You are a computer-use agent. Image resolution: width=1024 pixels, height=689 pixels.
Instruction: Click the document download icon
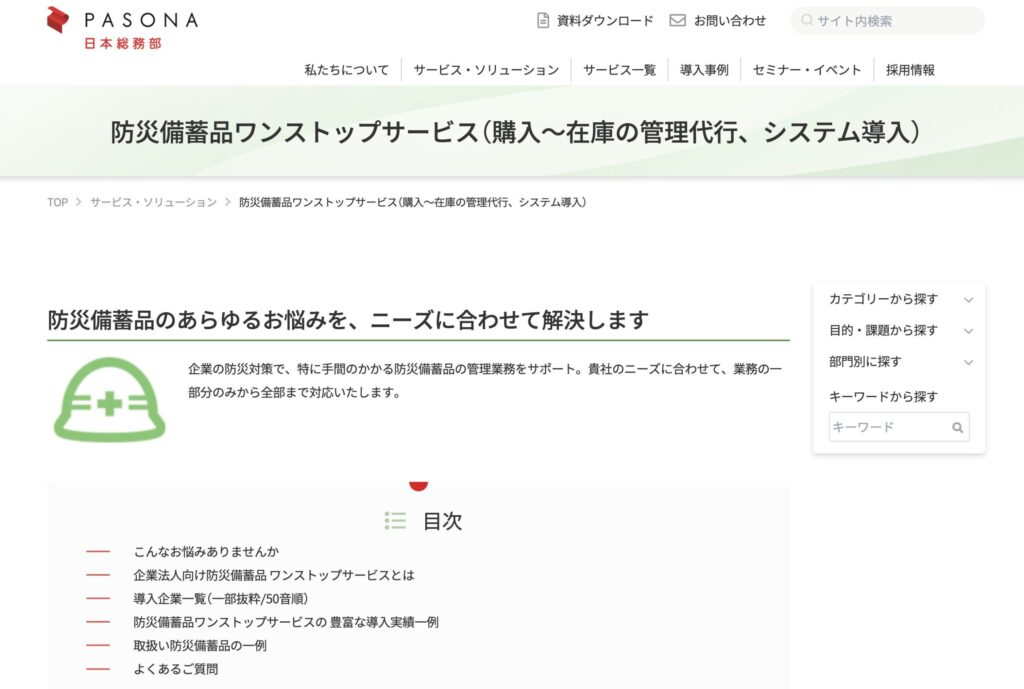pyautogui.click(x=543, y=20)
